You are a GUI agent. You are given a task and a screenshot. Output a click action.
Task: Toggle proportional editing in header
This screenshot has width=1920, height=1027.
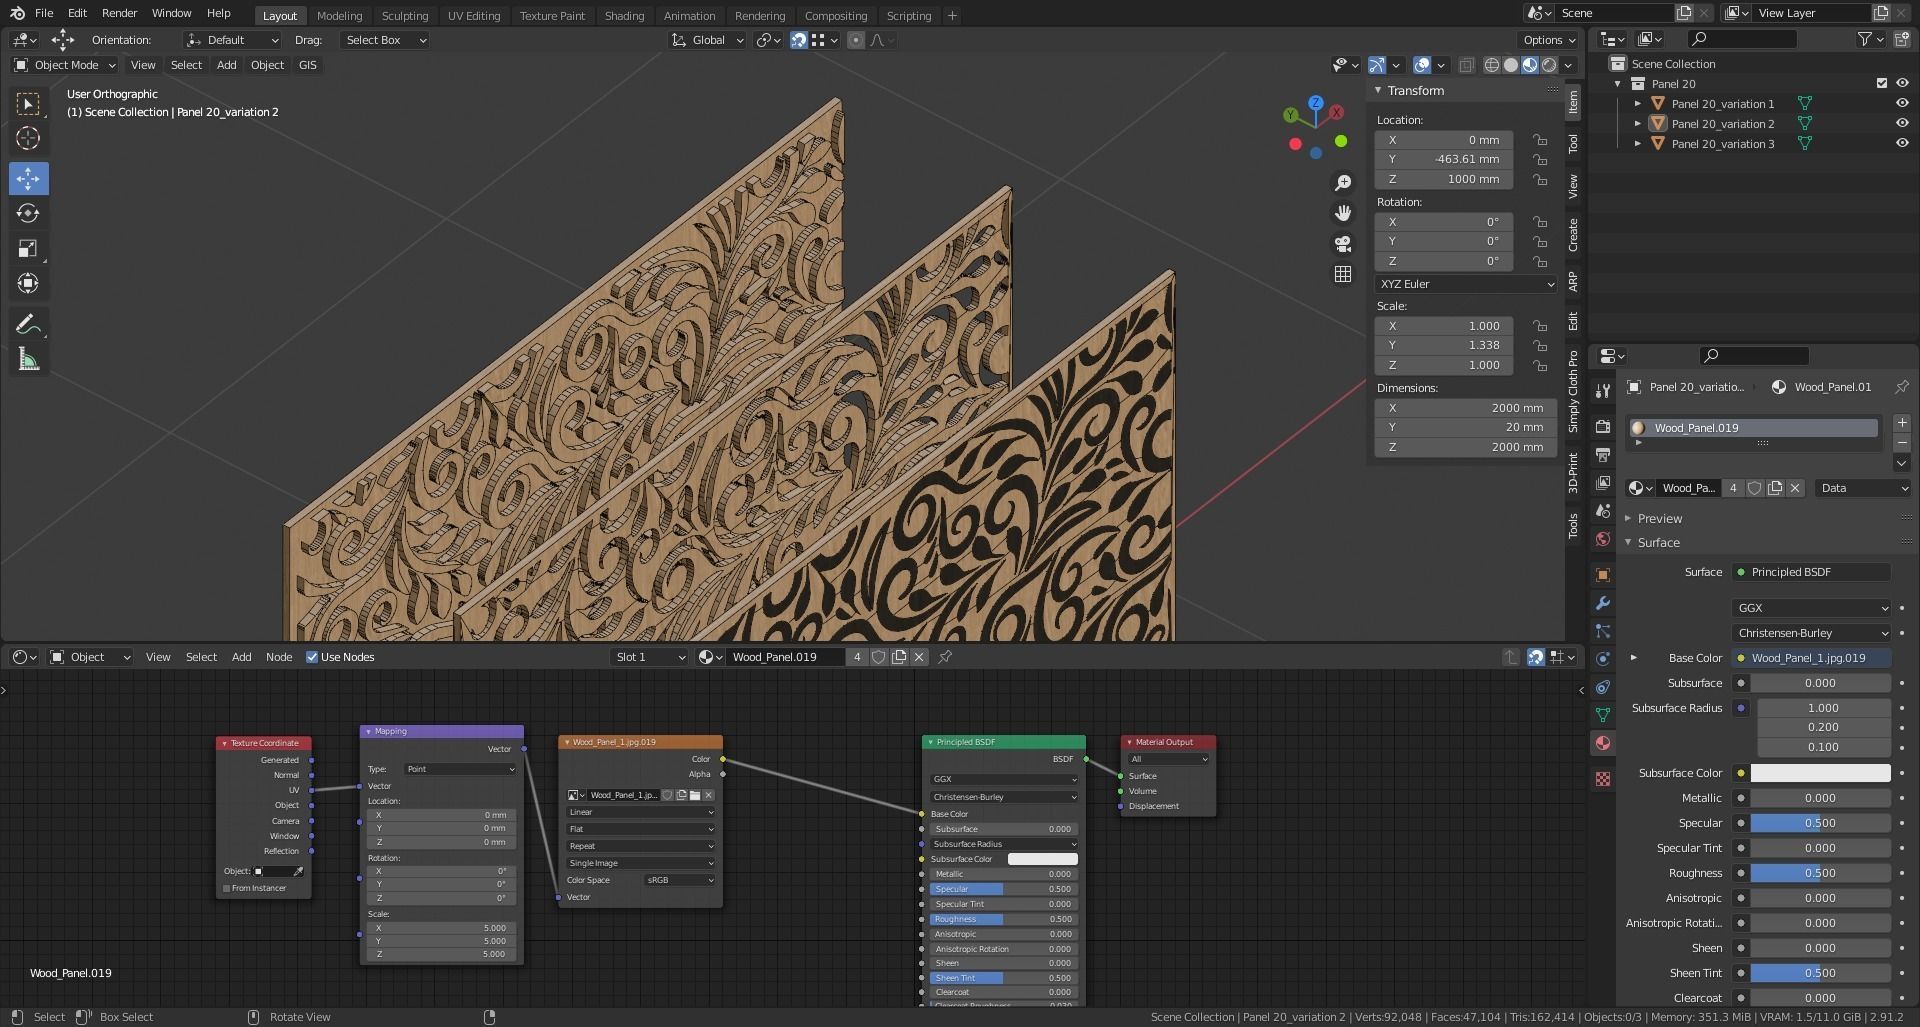pyautogui.click(x=855, y=40)
